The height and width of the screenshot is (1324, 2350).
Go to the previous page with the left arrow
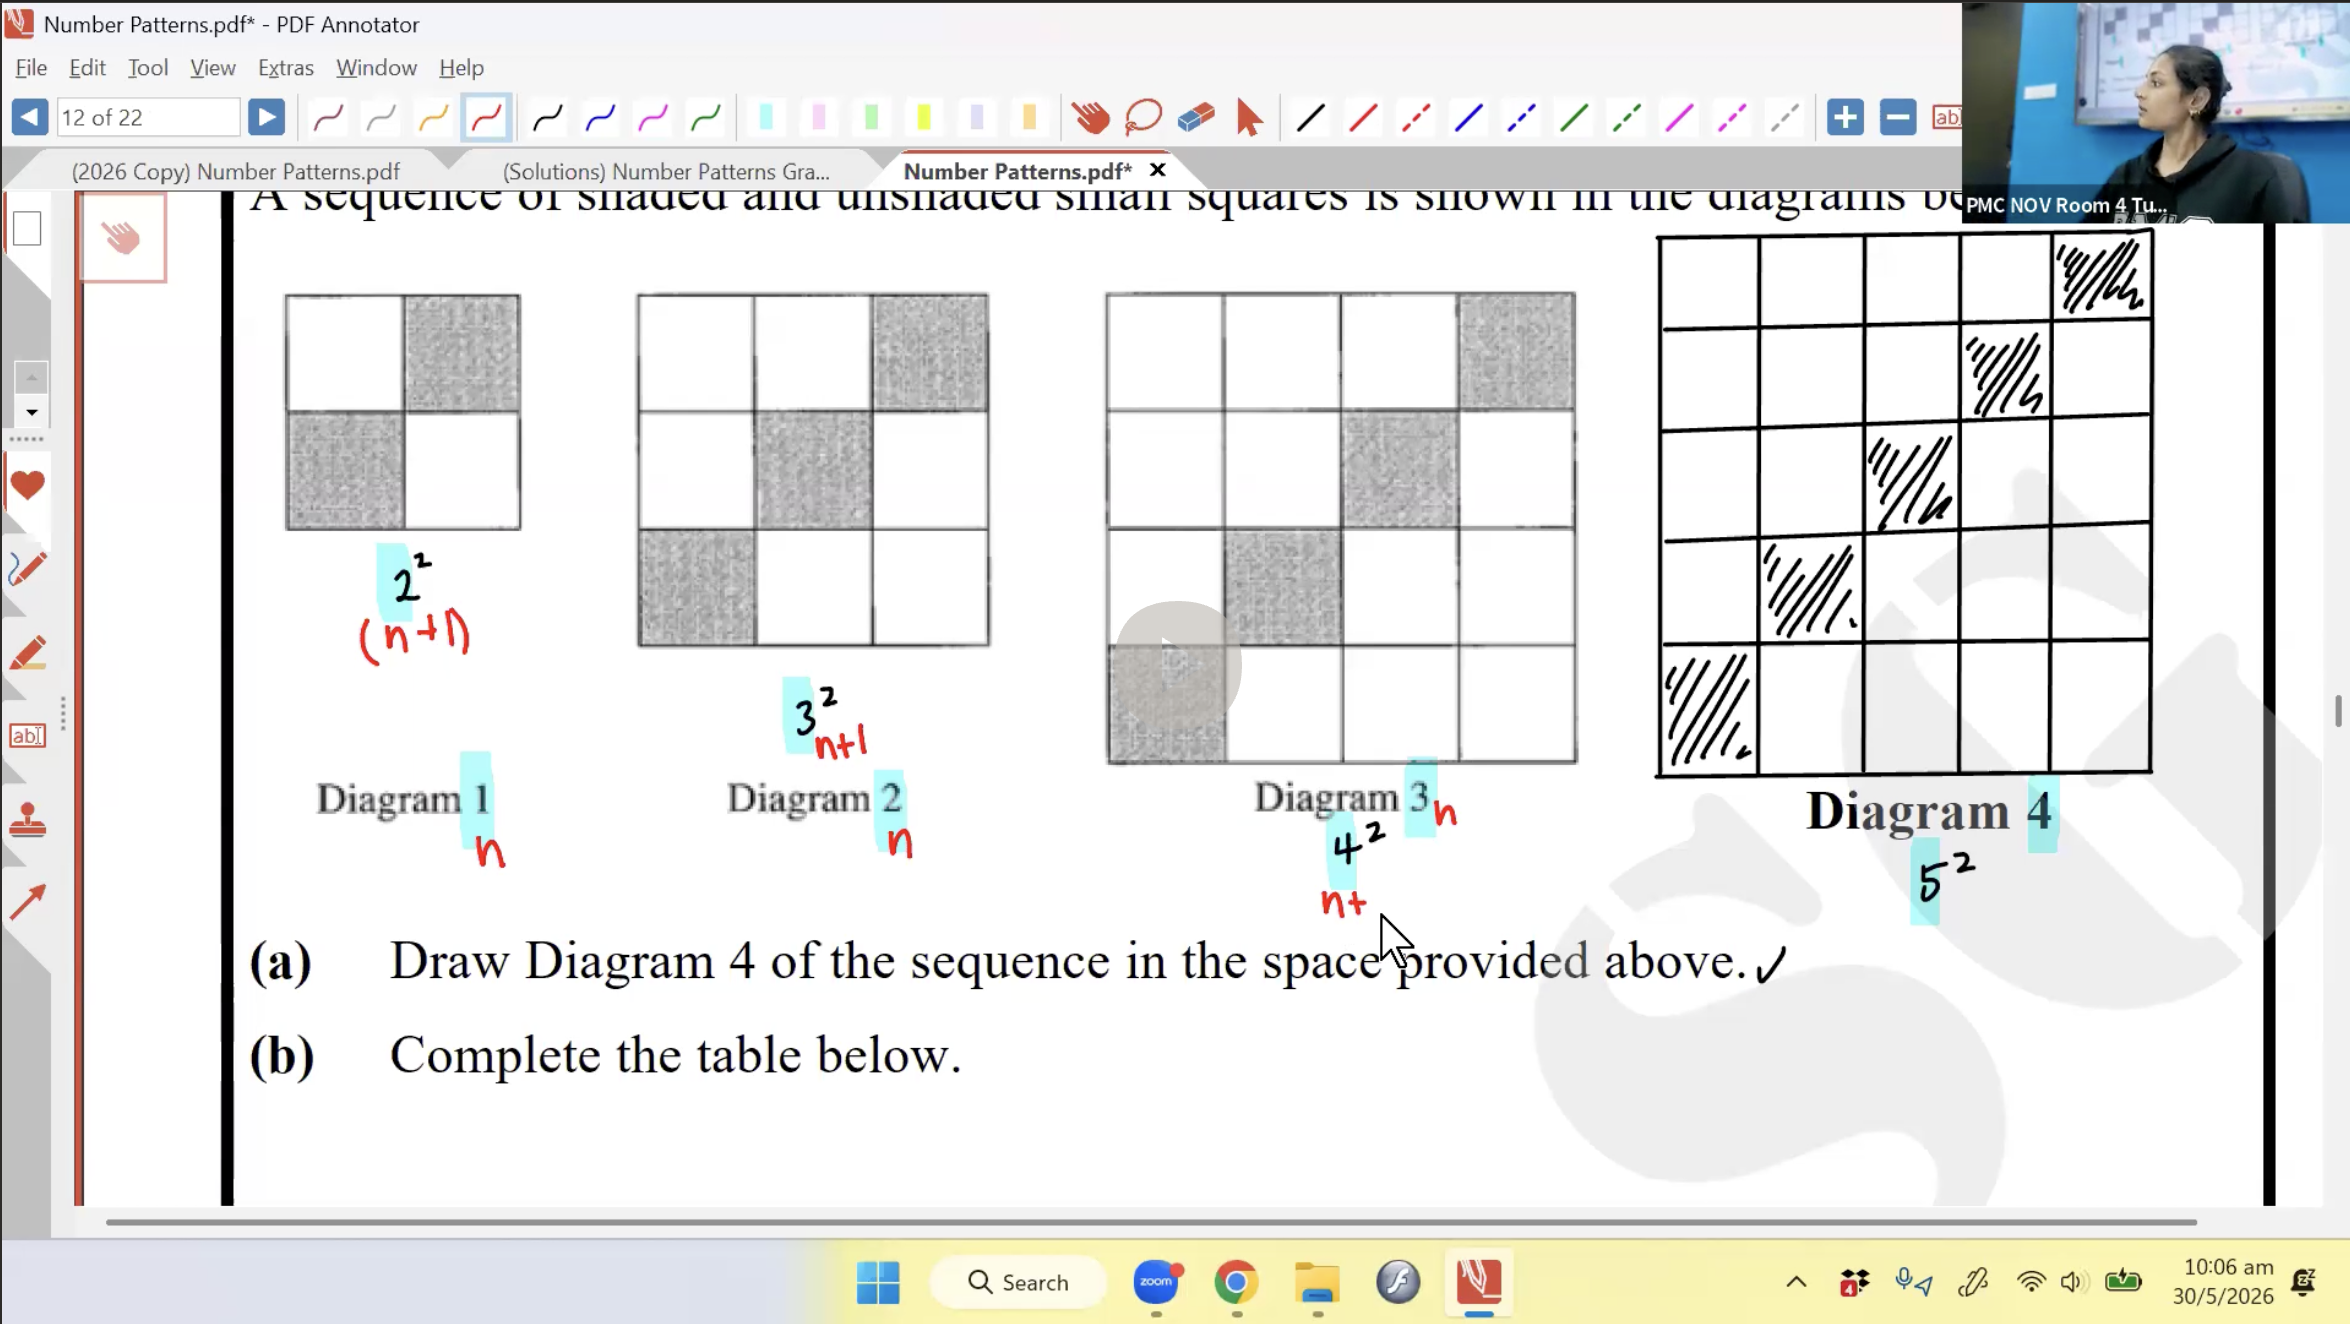coord(30,117)
